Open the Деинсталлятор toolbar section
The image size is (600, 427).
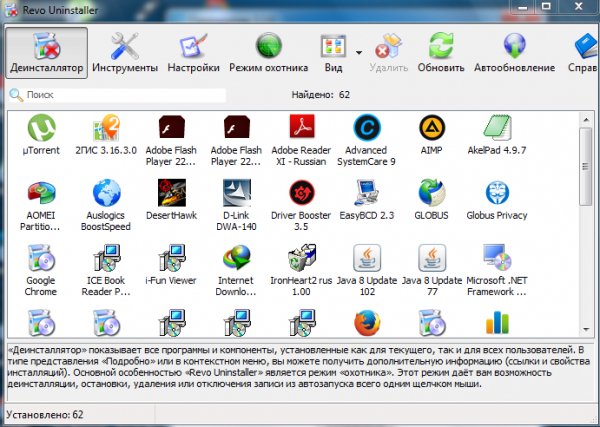[x=46, y=52]
